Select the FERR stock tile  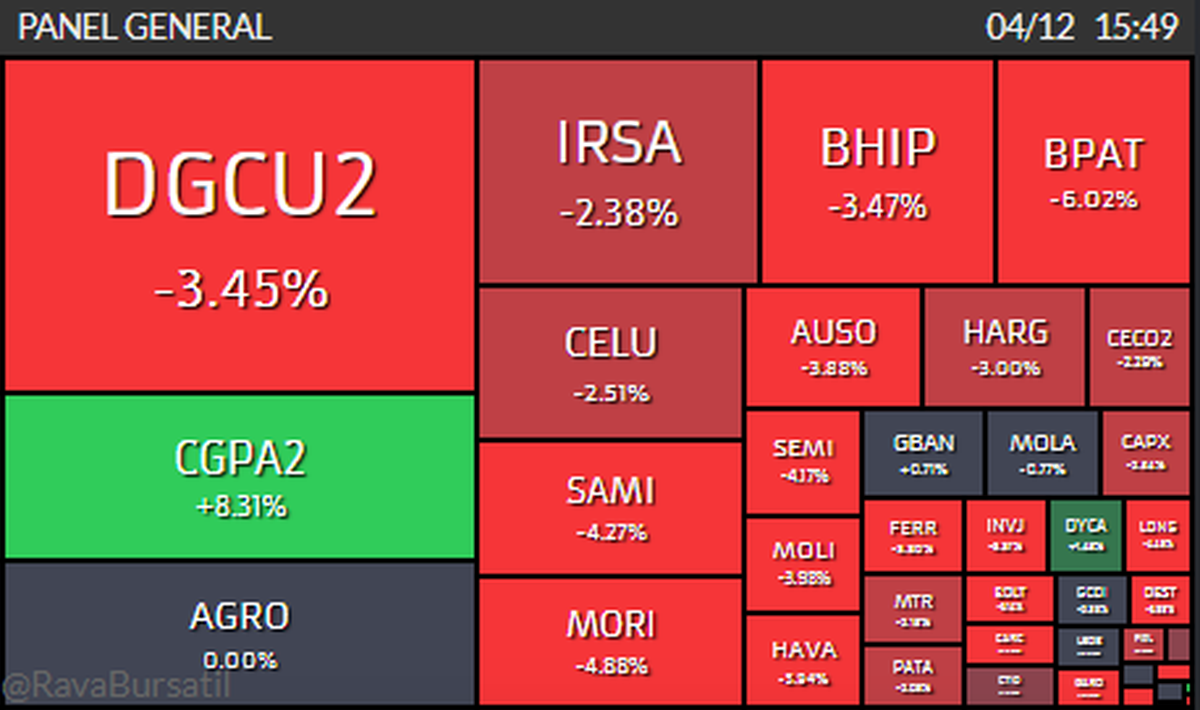tap(912, 535)
